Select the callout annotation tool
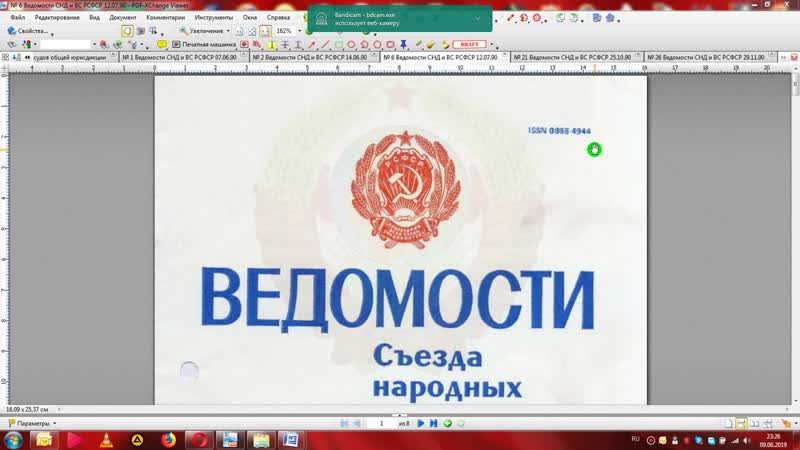This screenshot has height=450, width=800. [x=257, y=44]
